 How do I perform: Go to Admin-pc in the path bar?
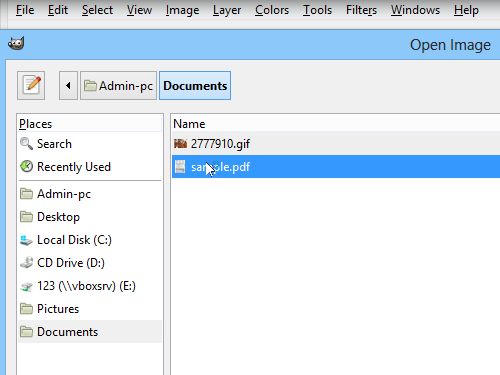[x=118, y=86]
